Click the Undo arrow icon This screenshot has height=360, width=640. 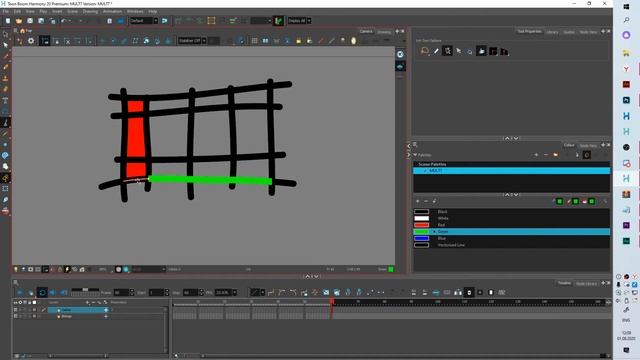coord(64,21)
